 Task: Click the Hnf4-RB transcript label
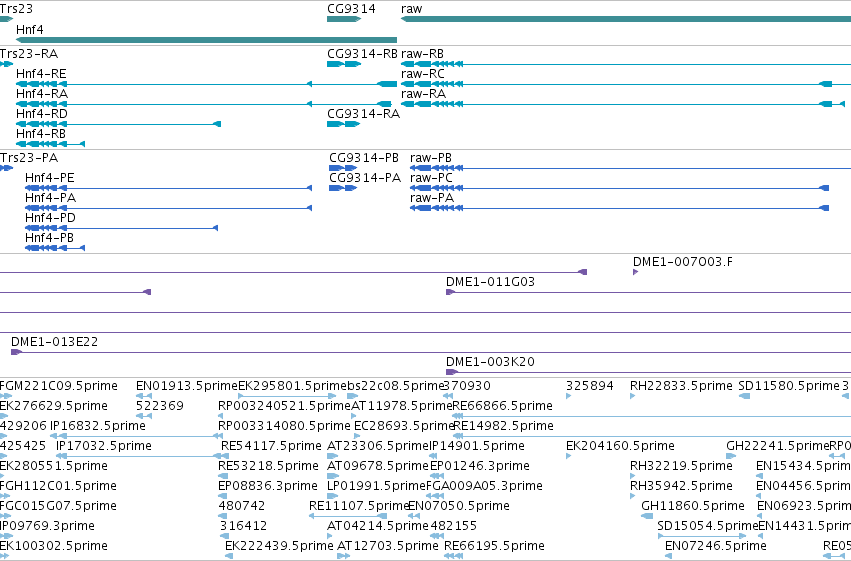(41, 134)
